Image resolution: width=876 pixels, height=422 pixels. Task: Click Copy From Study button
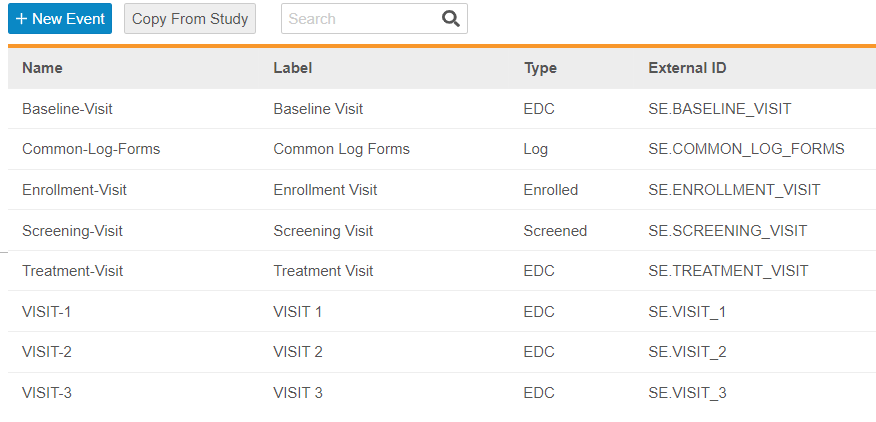pyautogui.click(x=190, y=19)
